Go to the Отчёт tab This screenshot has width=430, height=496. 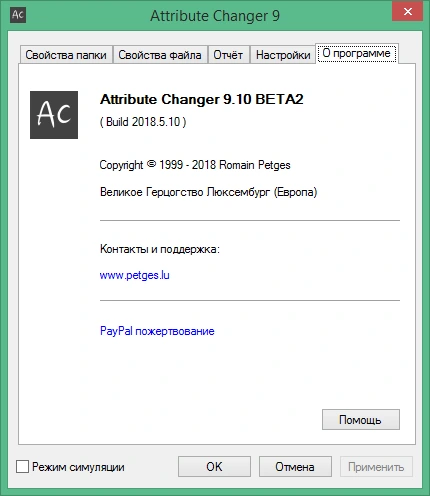pyautogui.click(x=228, y=55)
